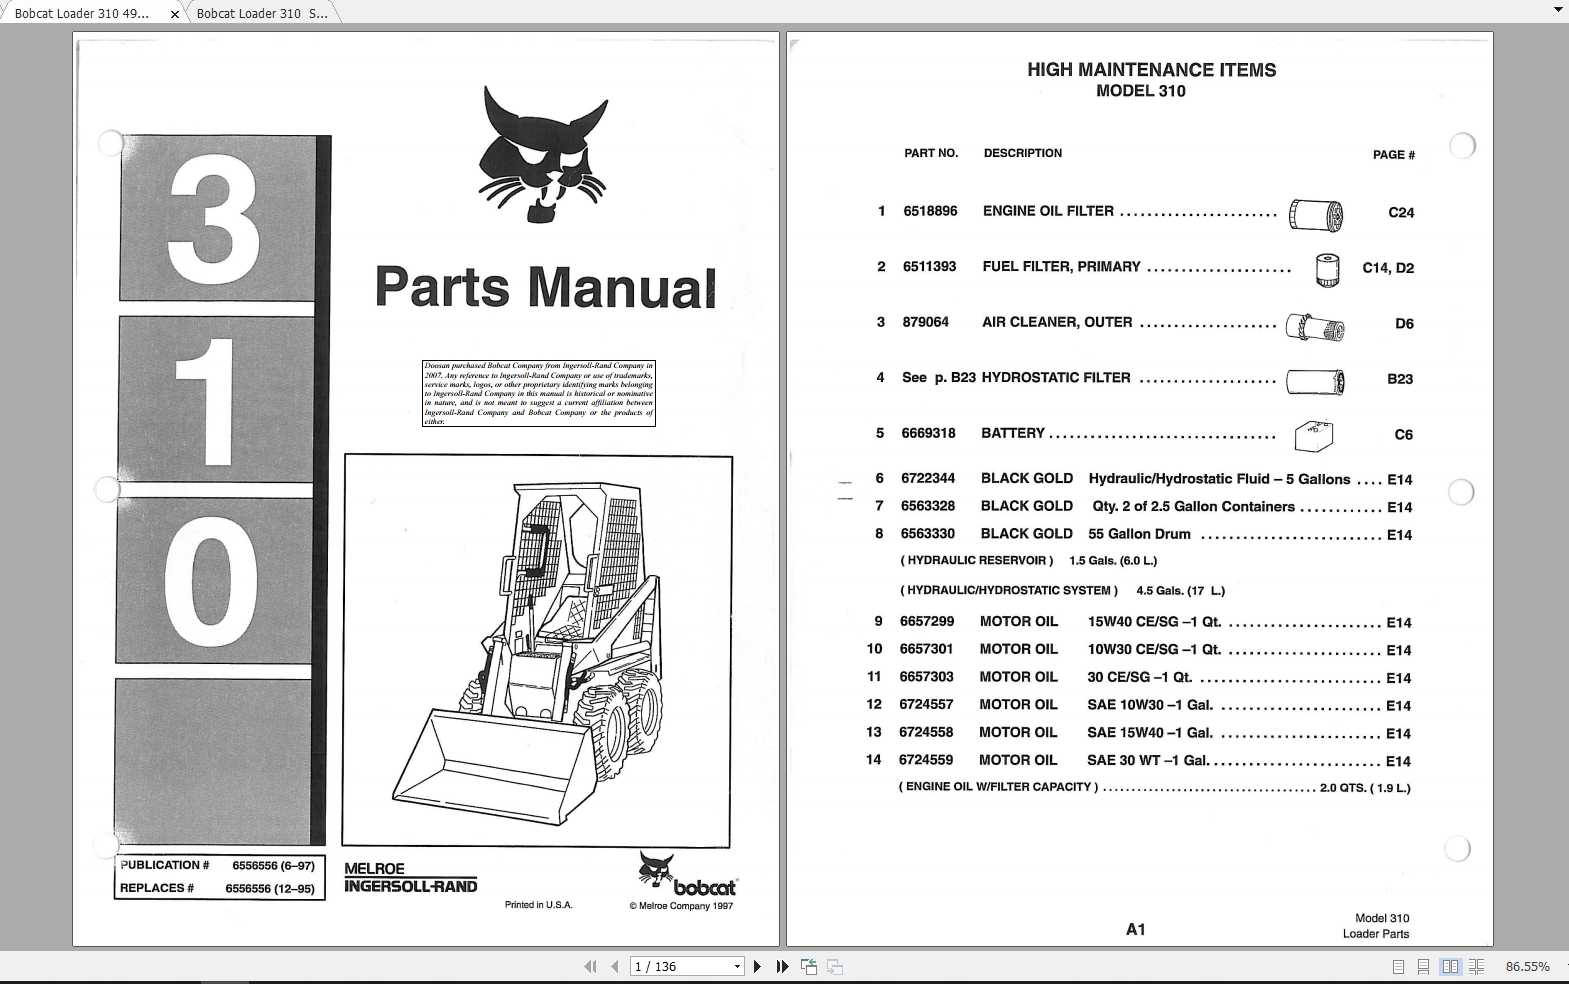Click part number 879064
This screenshot has width=1569, height=984.
925,322
